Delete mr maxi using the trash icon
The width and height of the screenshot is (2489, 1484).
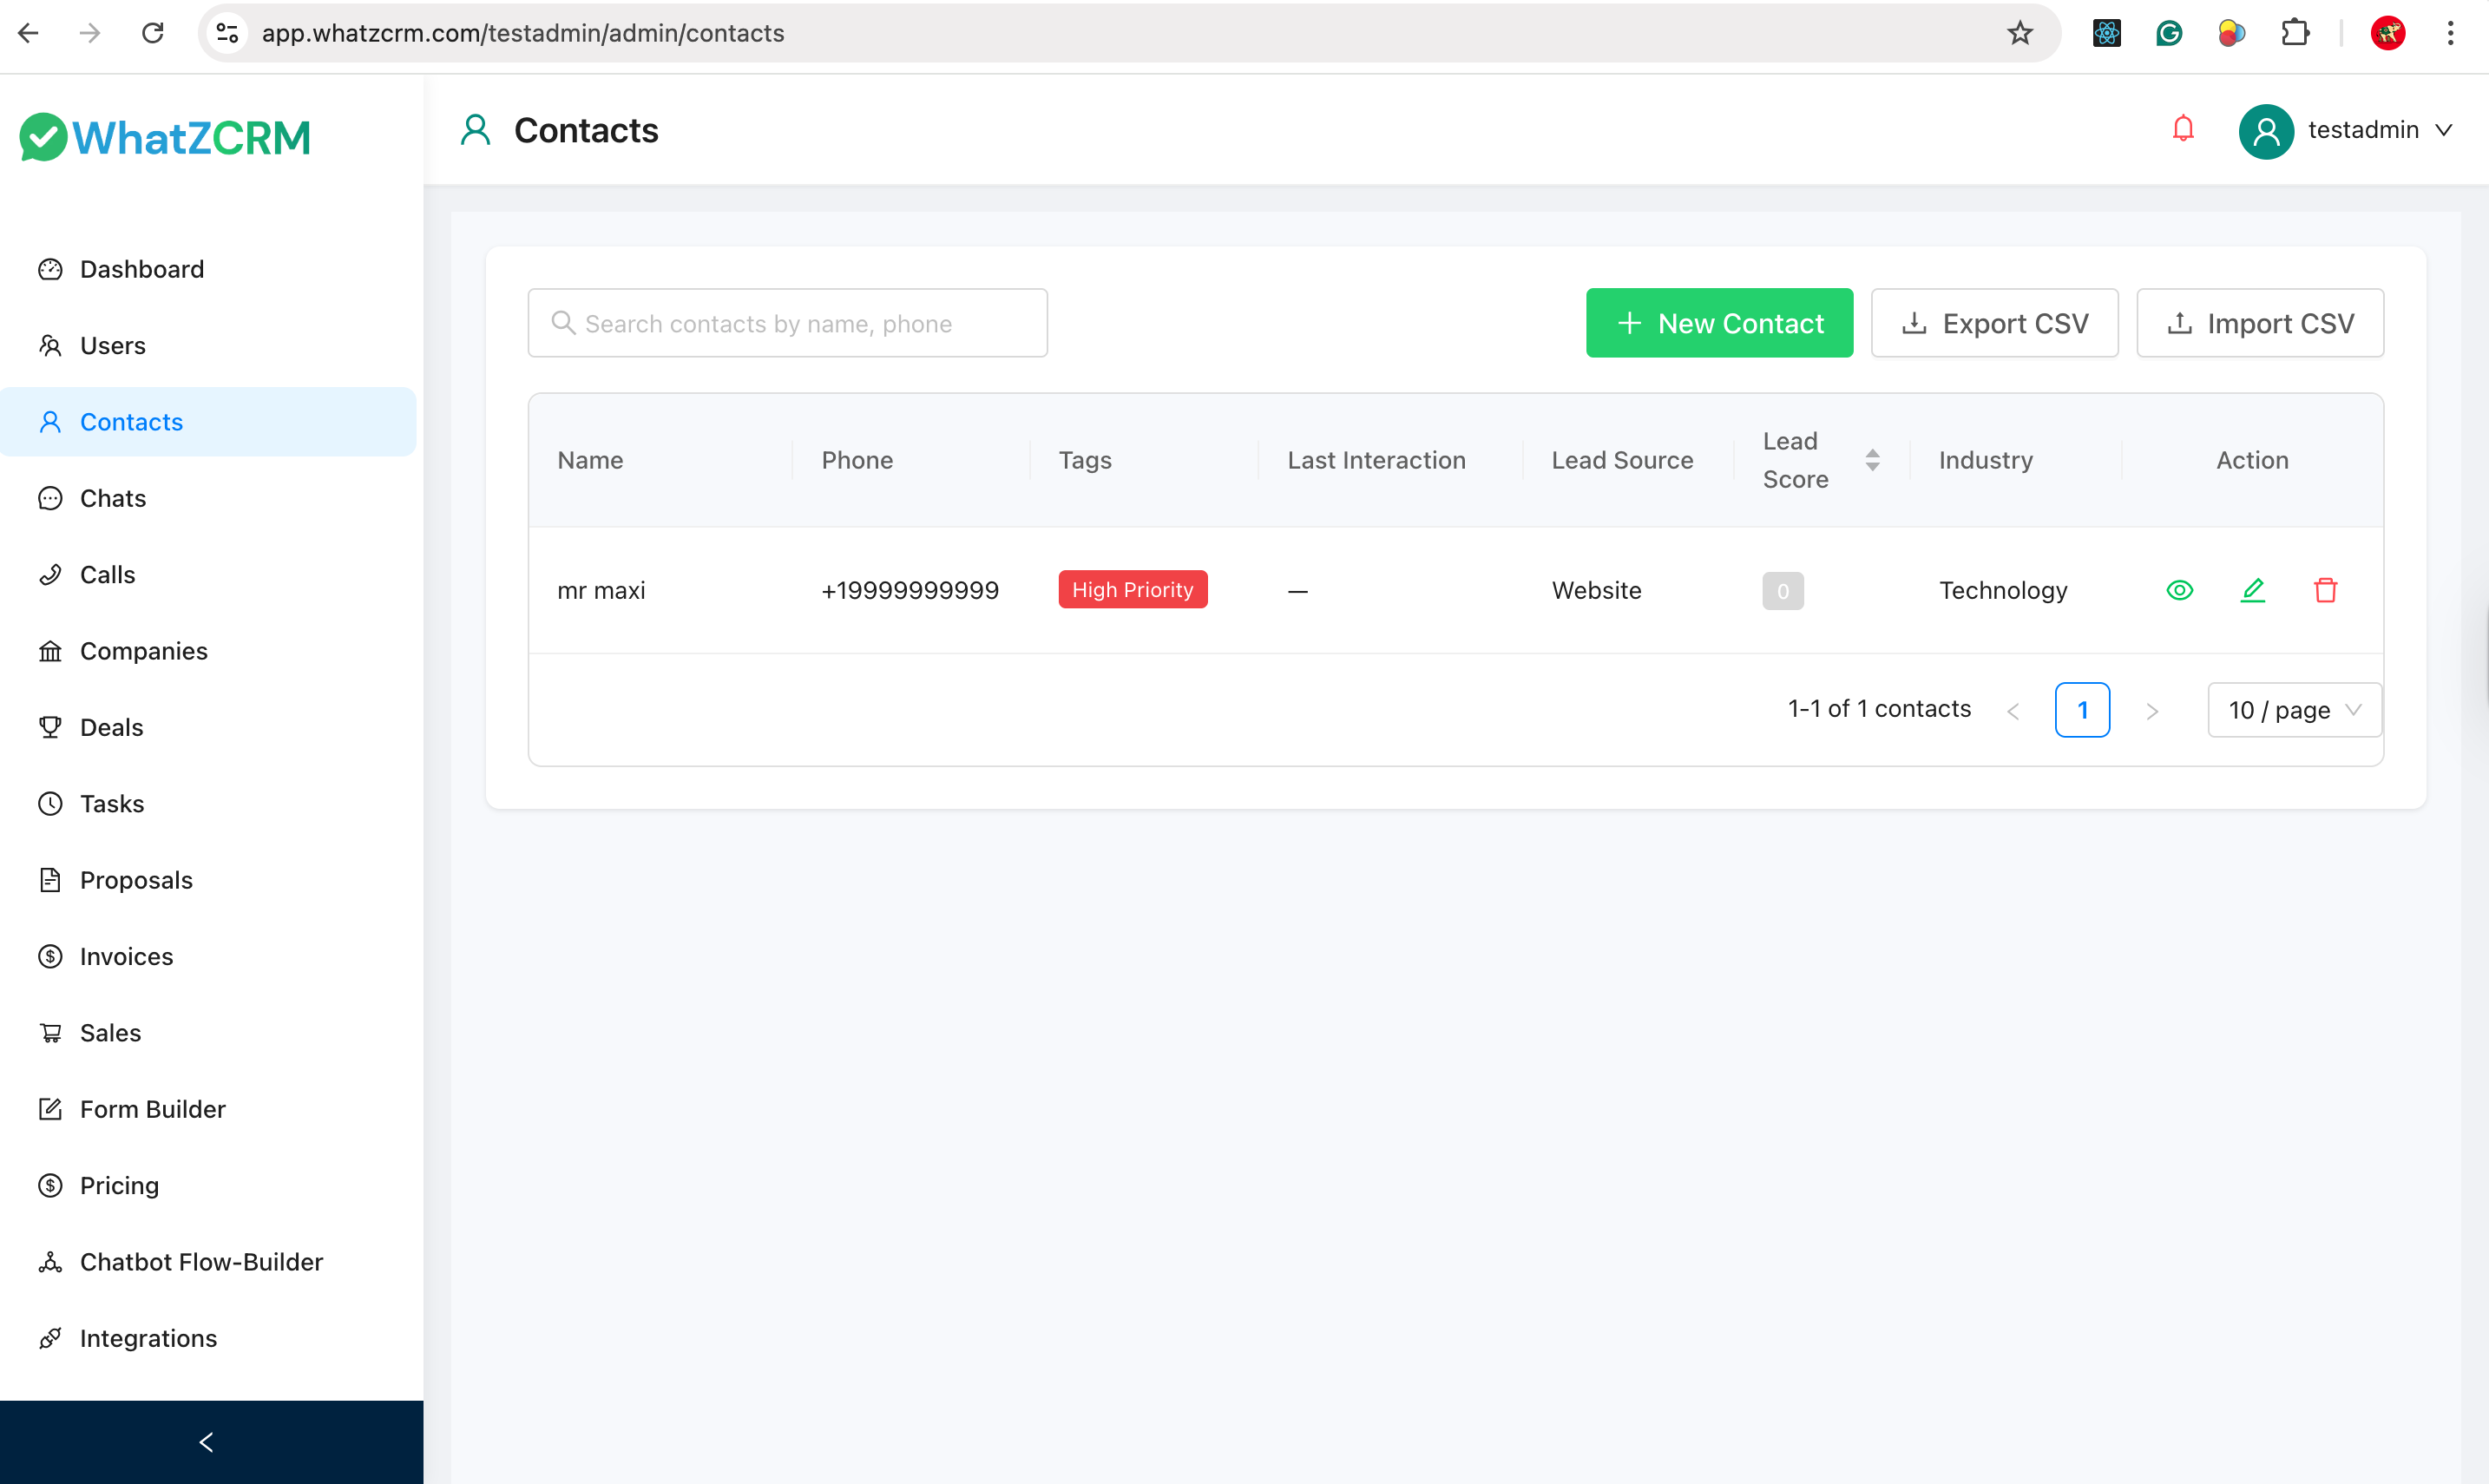click(2326, 590)
